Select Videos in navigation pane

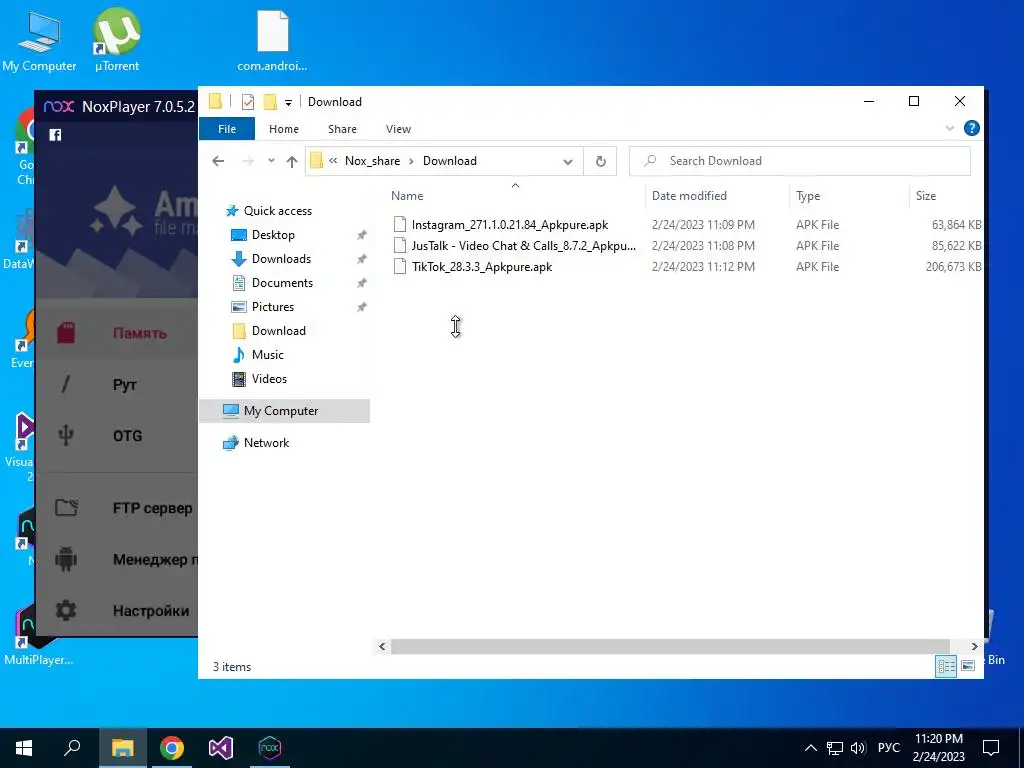269,379
